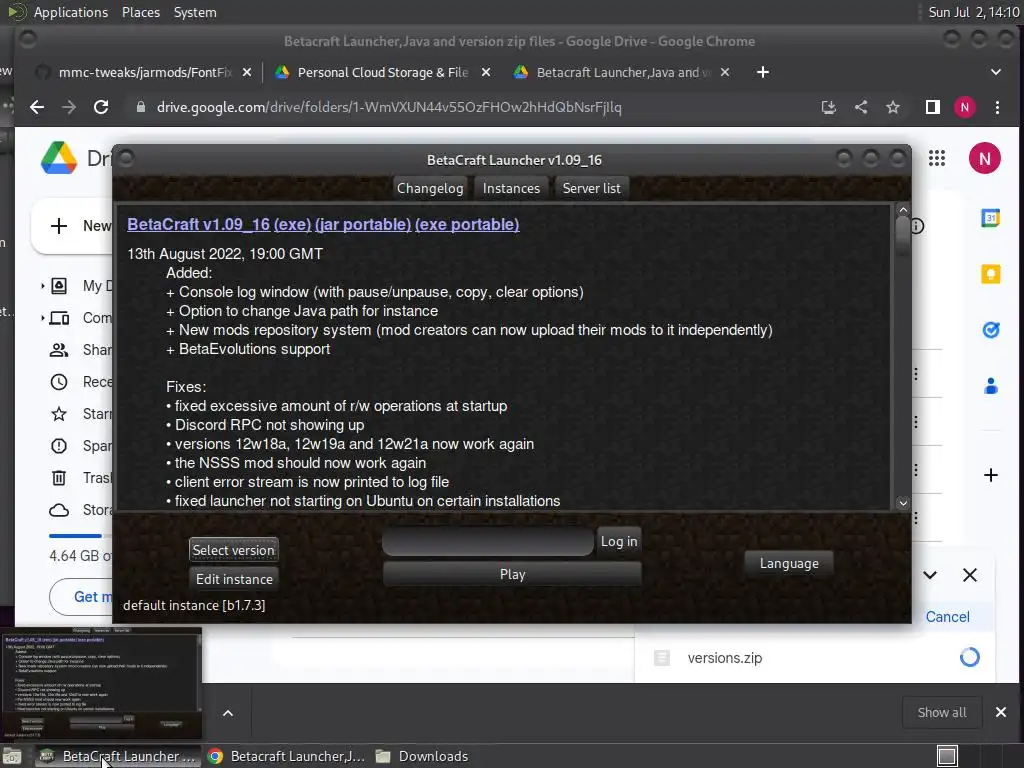The width and height of the screenshot is (1024, 768).
Task: Open the Applications menu
Action: click(x=71, y=12)
